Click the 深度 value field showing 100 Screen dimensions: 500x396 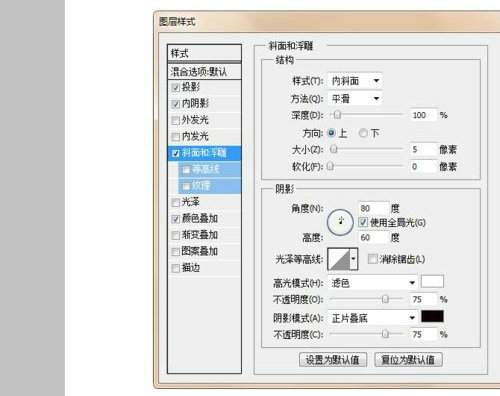(423, 115)
